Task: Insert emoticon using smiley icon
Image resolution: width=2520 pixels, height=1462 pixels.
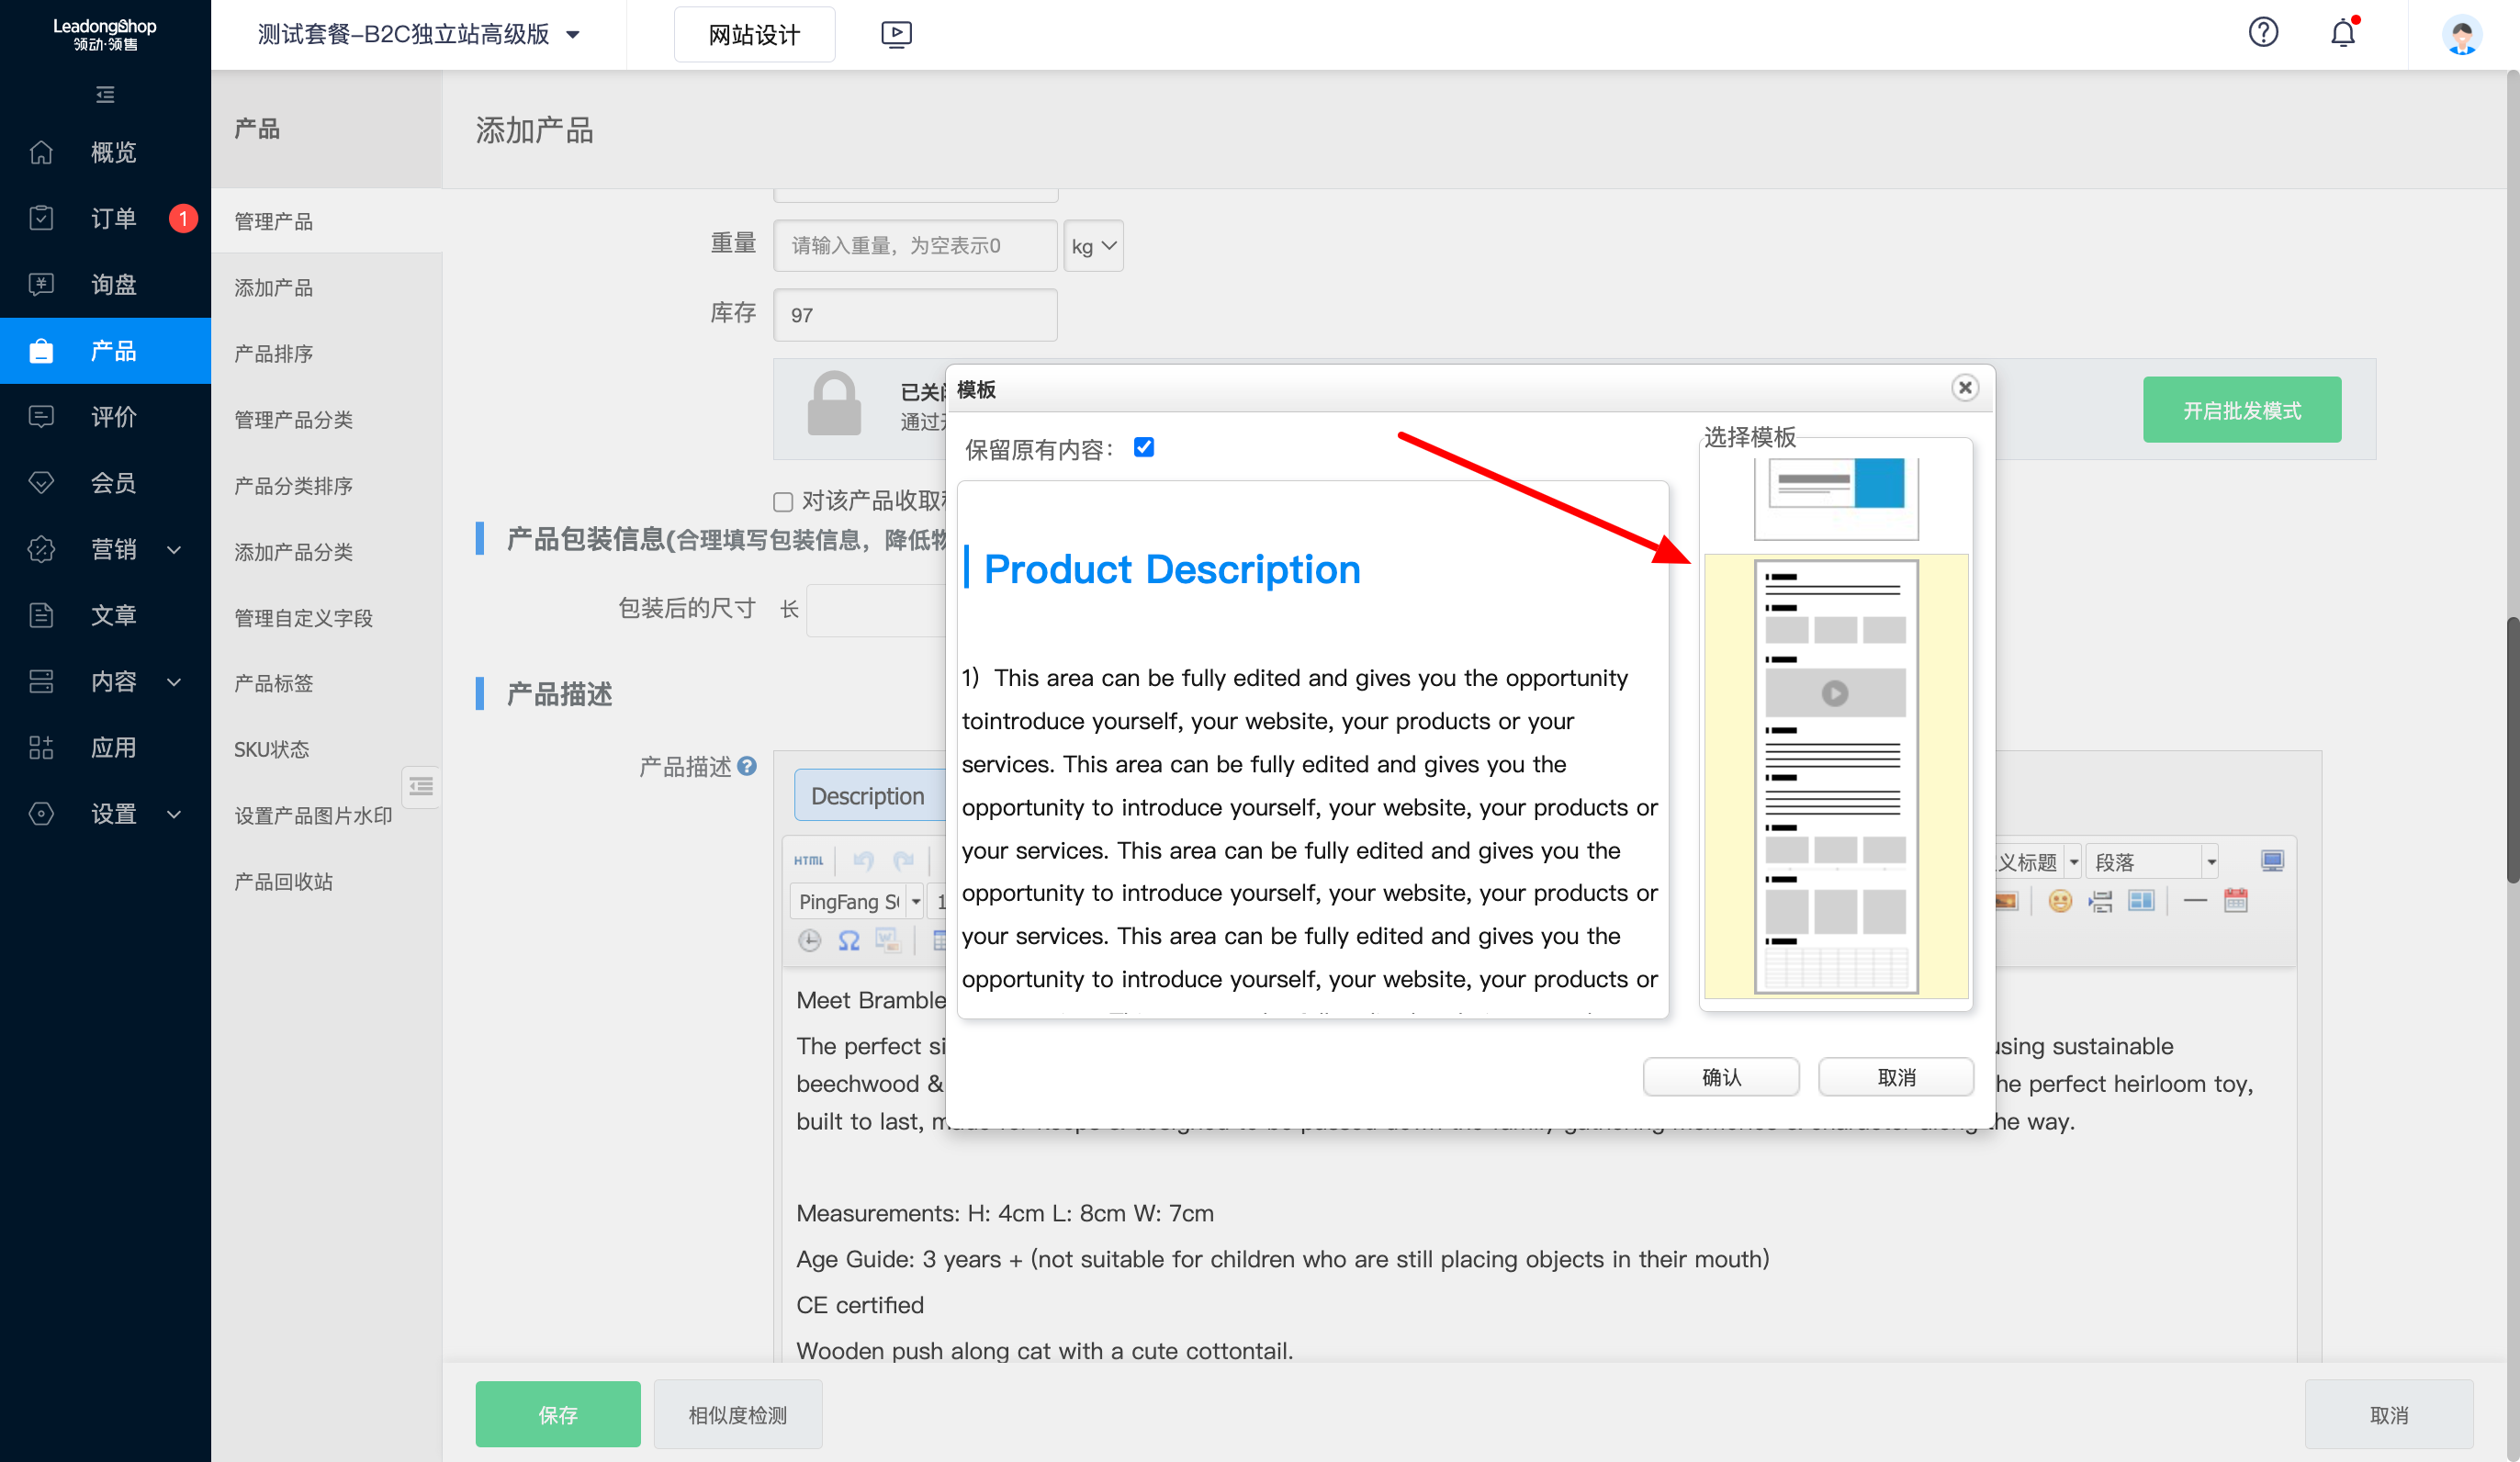Action: coord(2059,901)
